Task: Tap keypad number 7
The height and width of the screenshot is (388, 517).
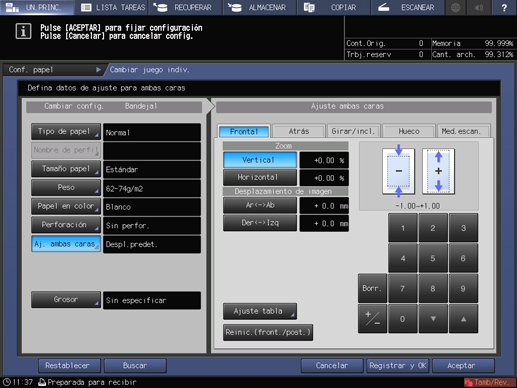Action: (x=403, y=288)
